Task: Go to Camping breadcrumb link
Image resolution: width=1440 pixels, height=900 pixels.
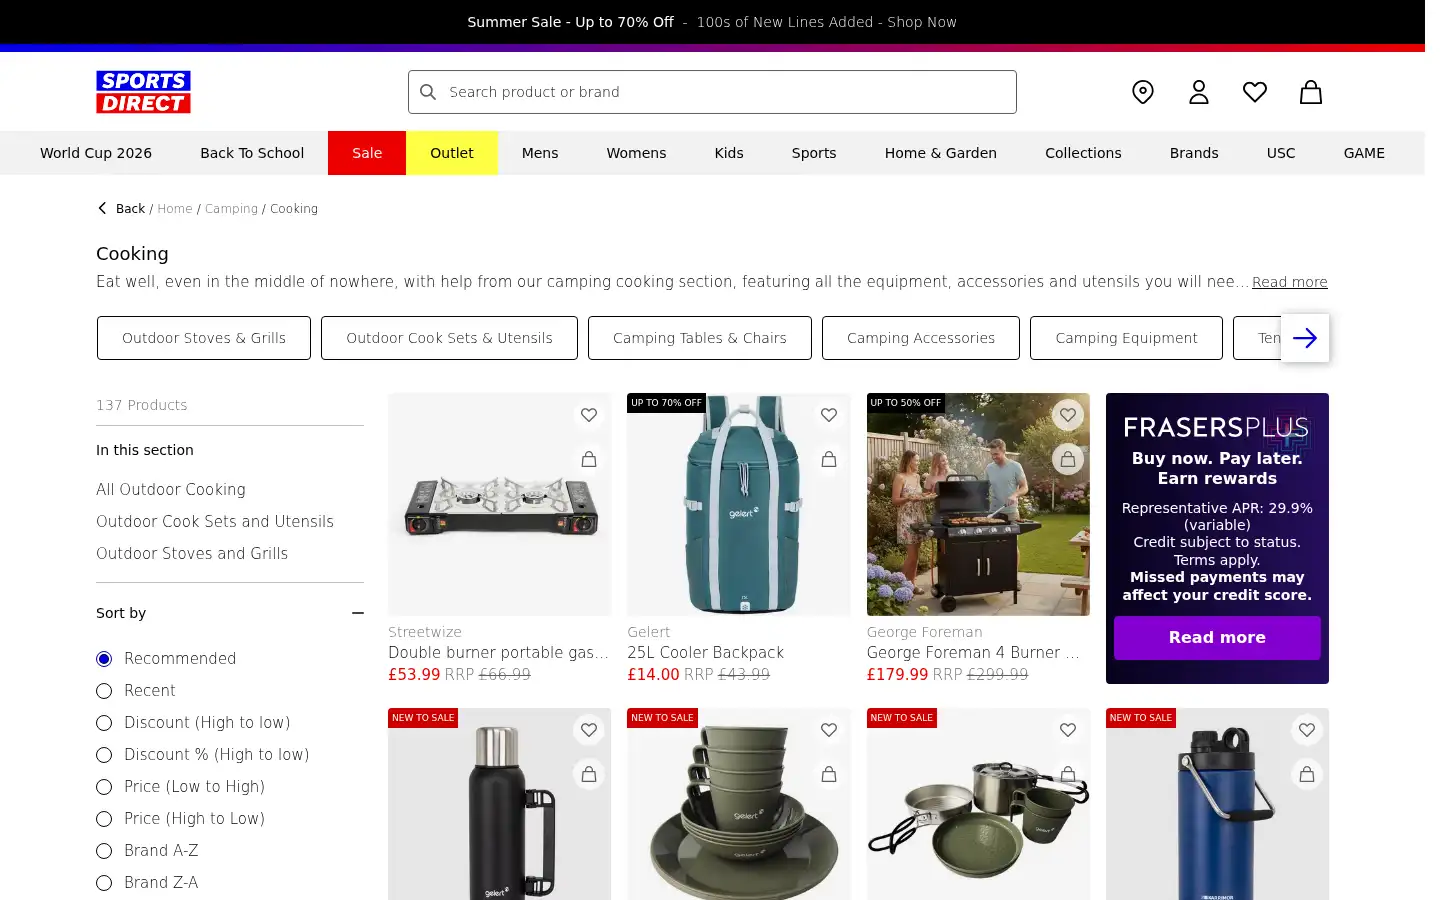Action: pyautogui.click(x=231, y=209)
